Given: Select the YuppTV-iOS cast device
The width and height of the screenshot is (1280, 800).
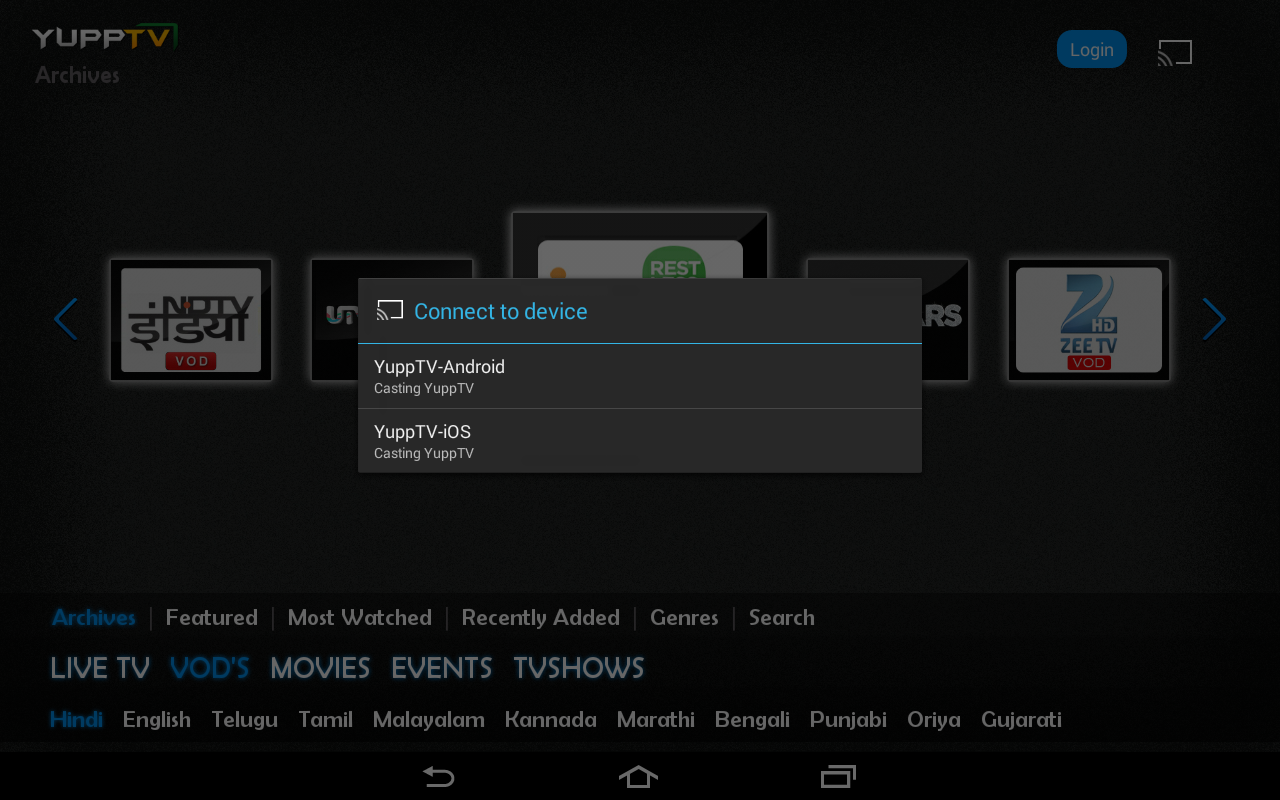Looking at the screenshot, I should coord(640,441).
